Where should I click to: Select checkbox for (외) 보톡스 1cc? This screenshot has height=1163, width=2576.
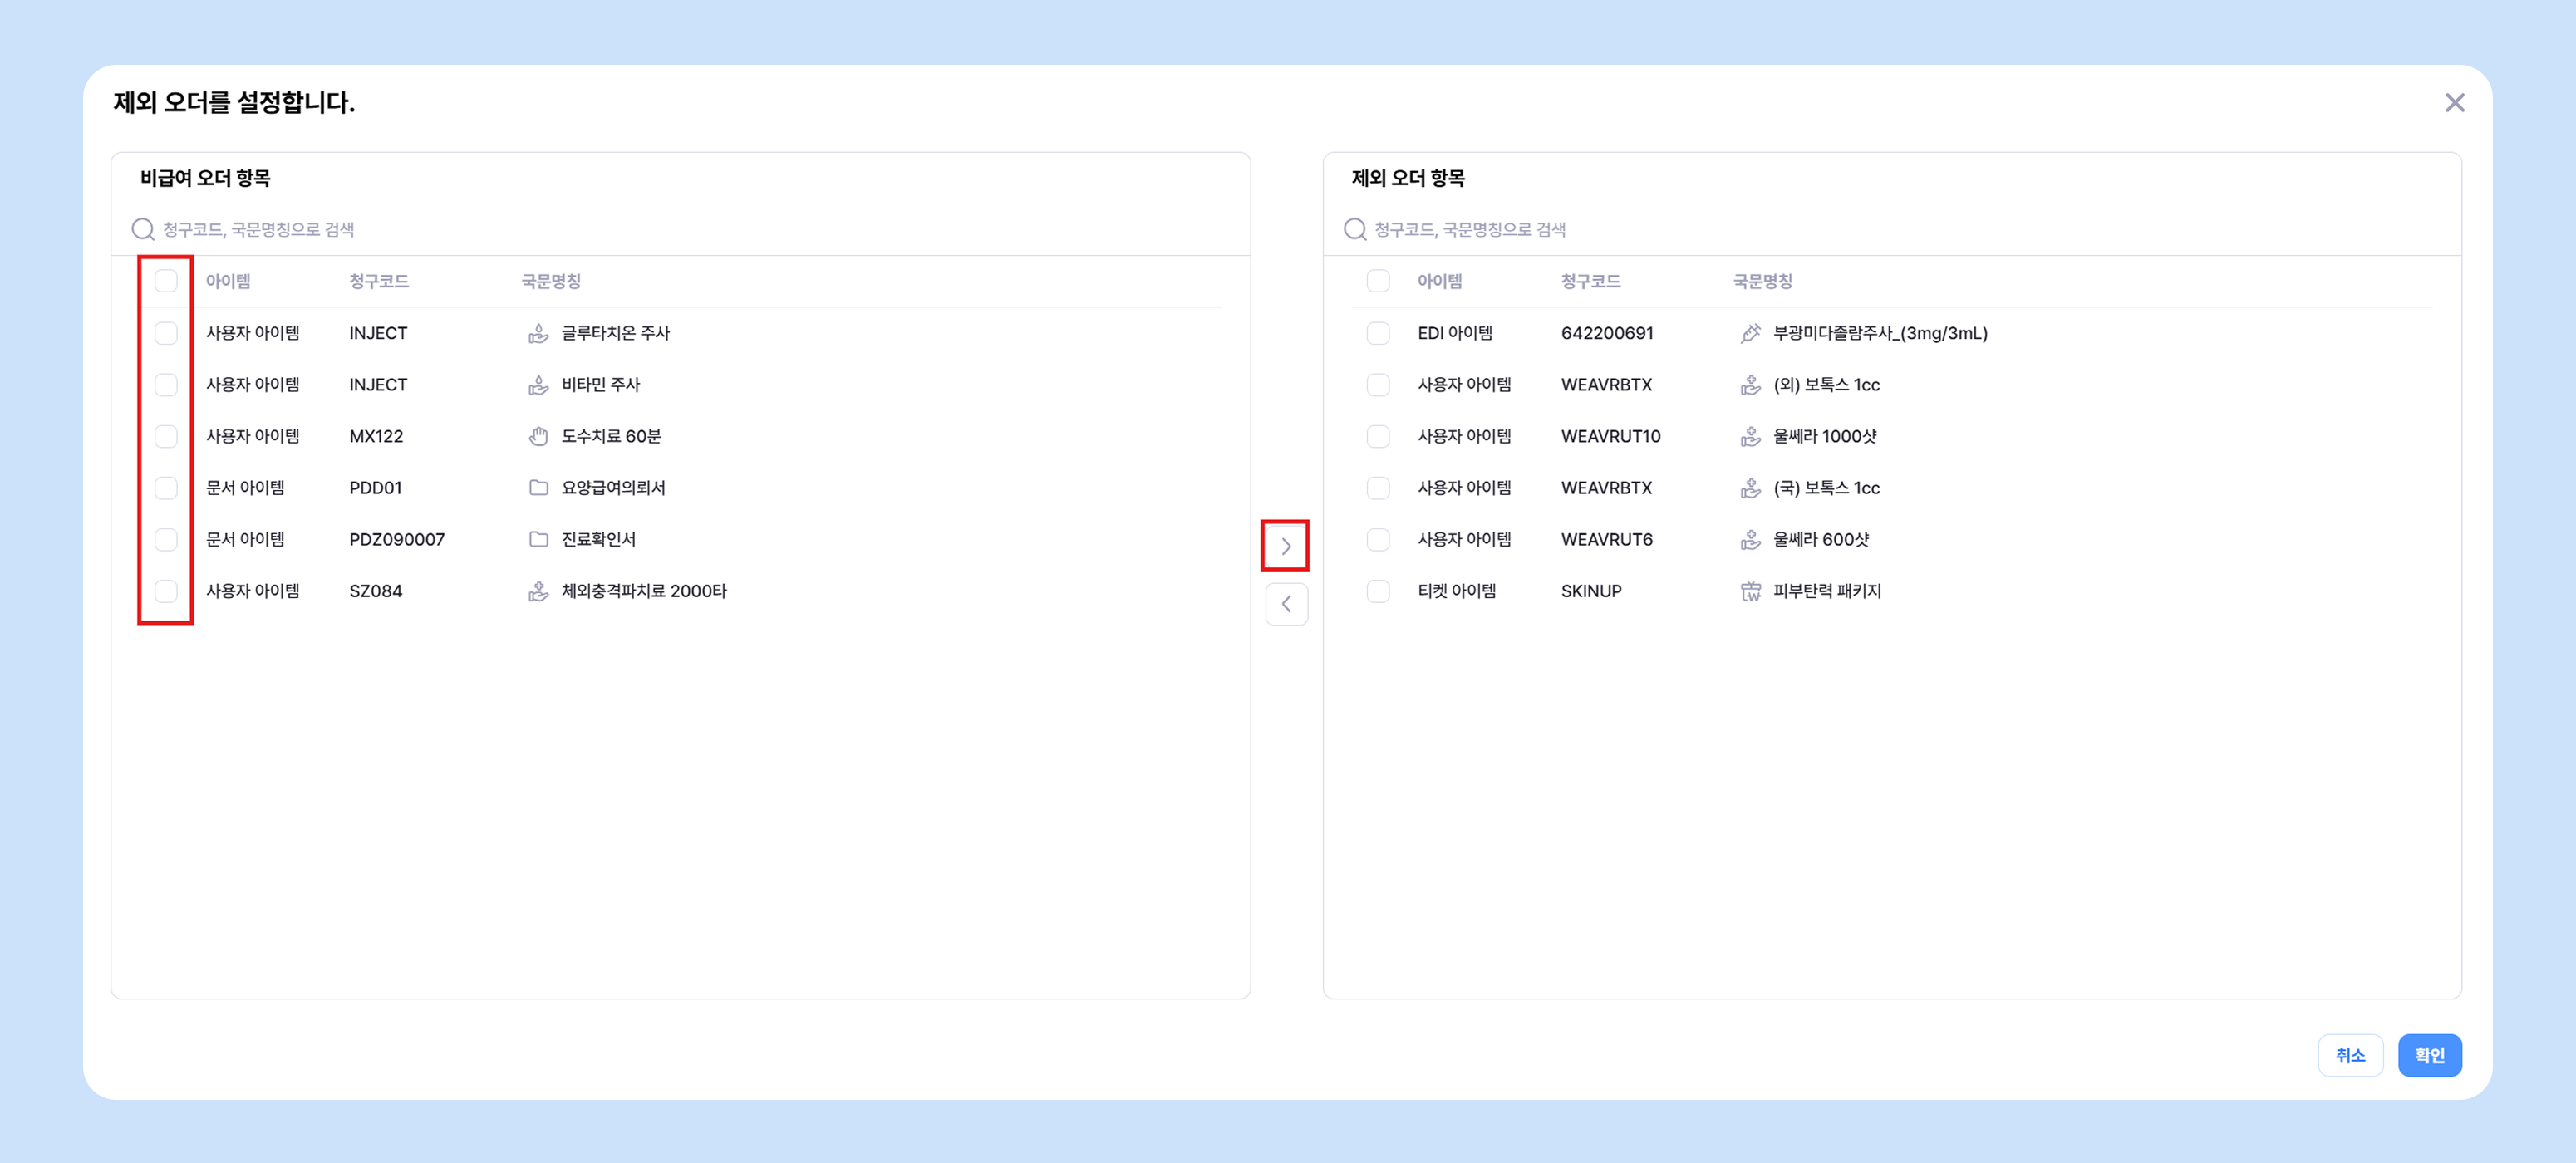pyautogui.click(x=1378, y=385)
